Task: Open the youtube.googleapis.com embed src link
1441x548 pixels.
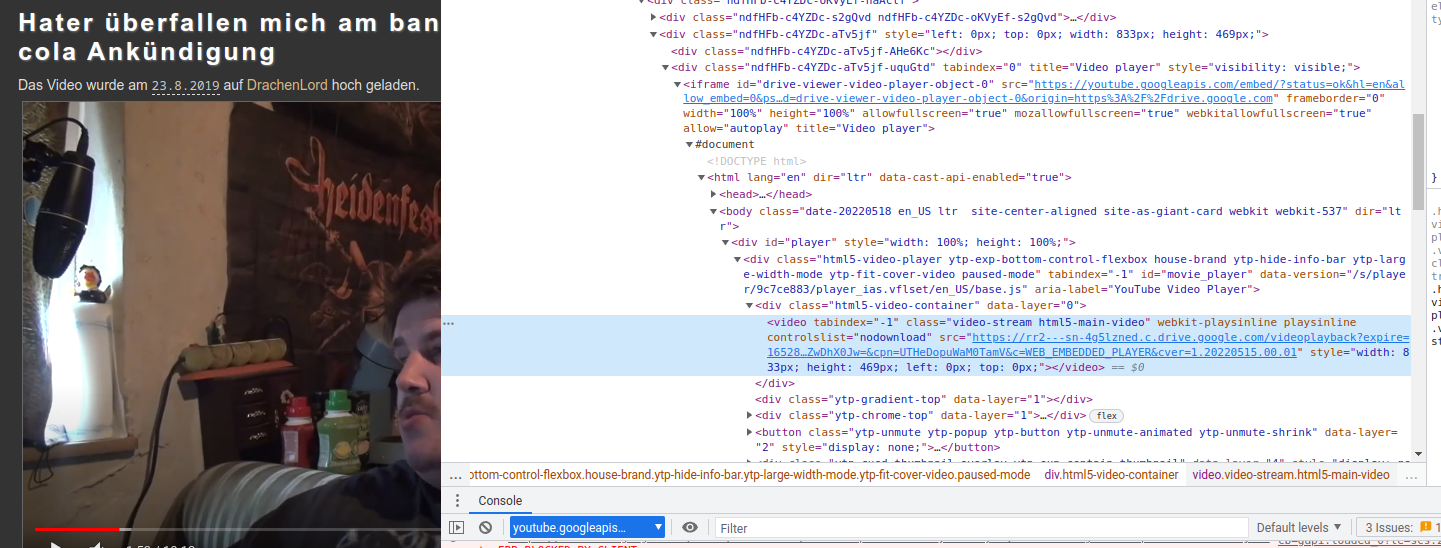Action: (x=1044, y=92)
